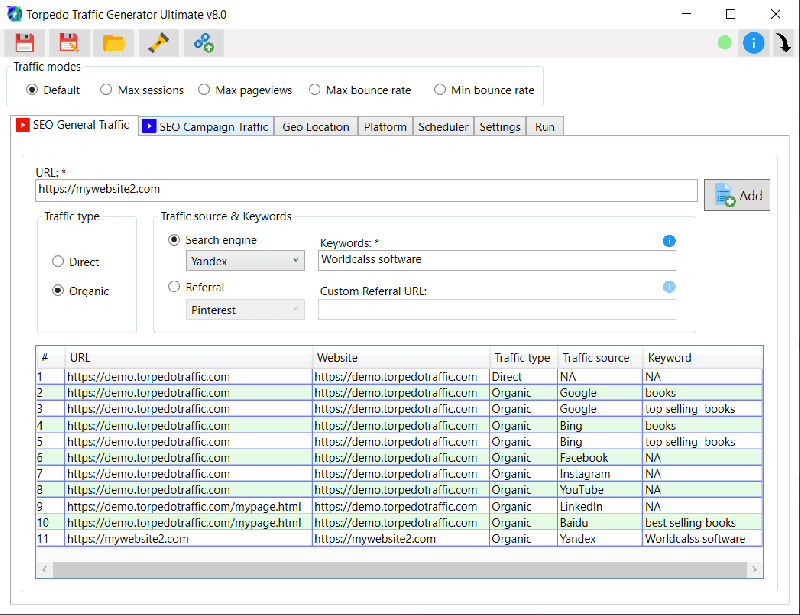Click the blue linked circles toolbar icon

(x=203, y=43)
